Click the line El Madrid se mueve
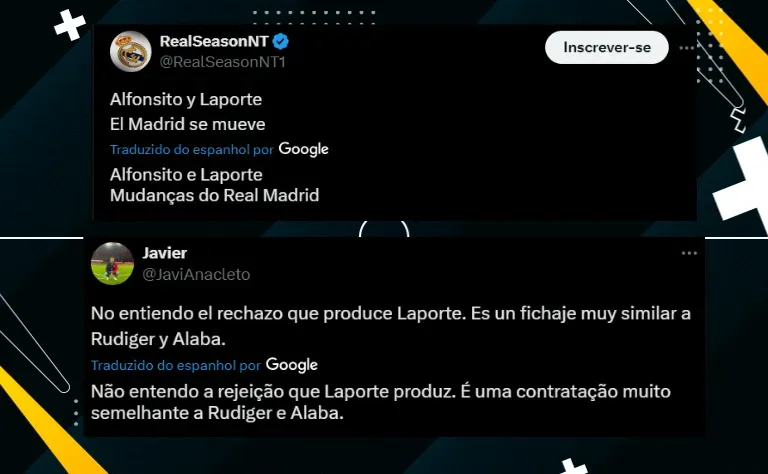Image resolution: width=768 pixels, height=474 pixels. 188,124
